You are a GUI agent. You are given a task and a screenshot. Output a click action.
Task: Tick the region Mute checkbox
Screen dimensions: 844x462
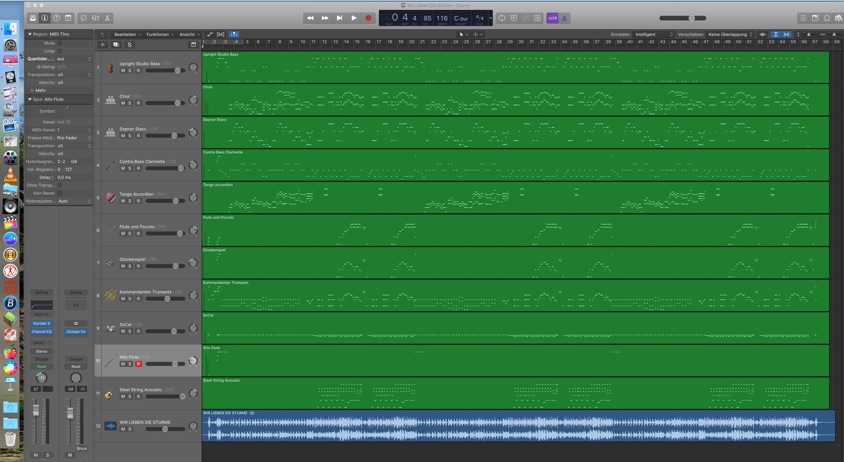[59, 43]
